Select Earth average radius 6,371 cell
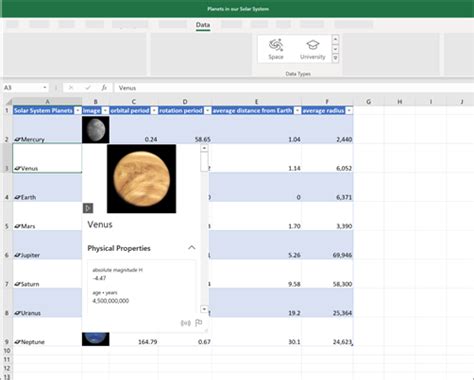 tap(327, 187)
